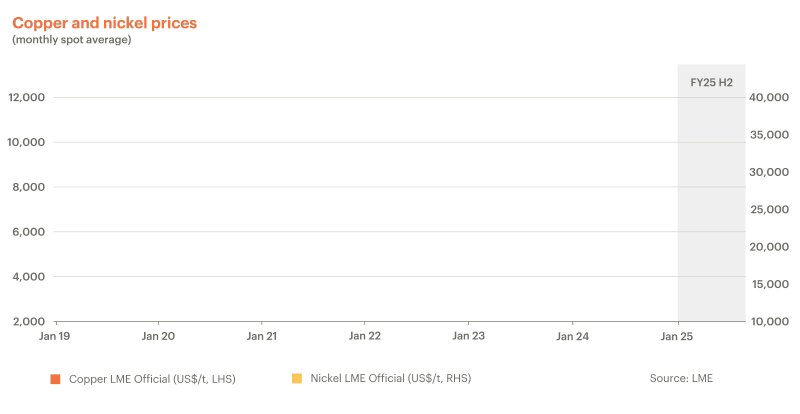Click the Jan 23 axis label

click(x=468, y=337)
